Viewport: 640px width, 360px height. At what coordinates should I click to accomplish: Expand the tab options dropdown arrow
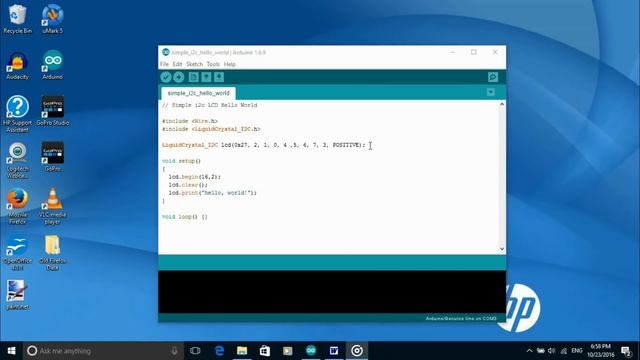coord(491,92)
